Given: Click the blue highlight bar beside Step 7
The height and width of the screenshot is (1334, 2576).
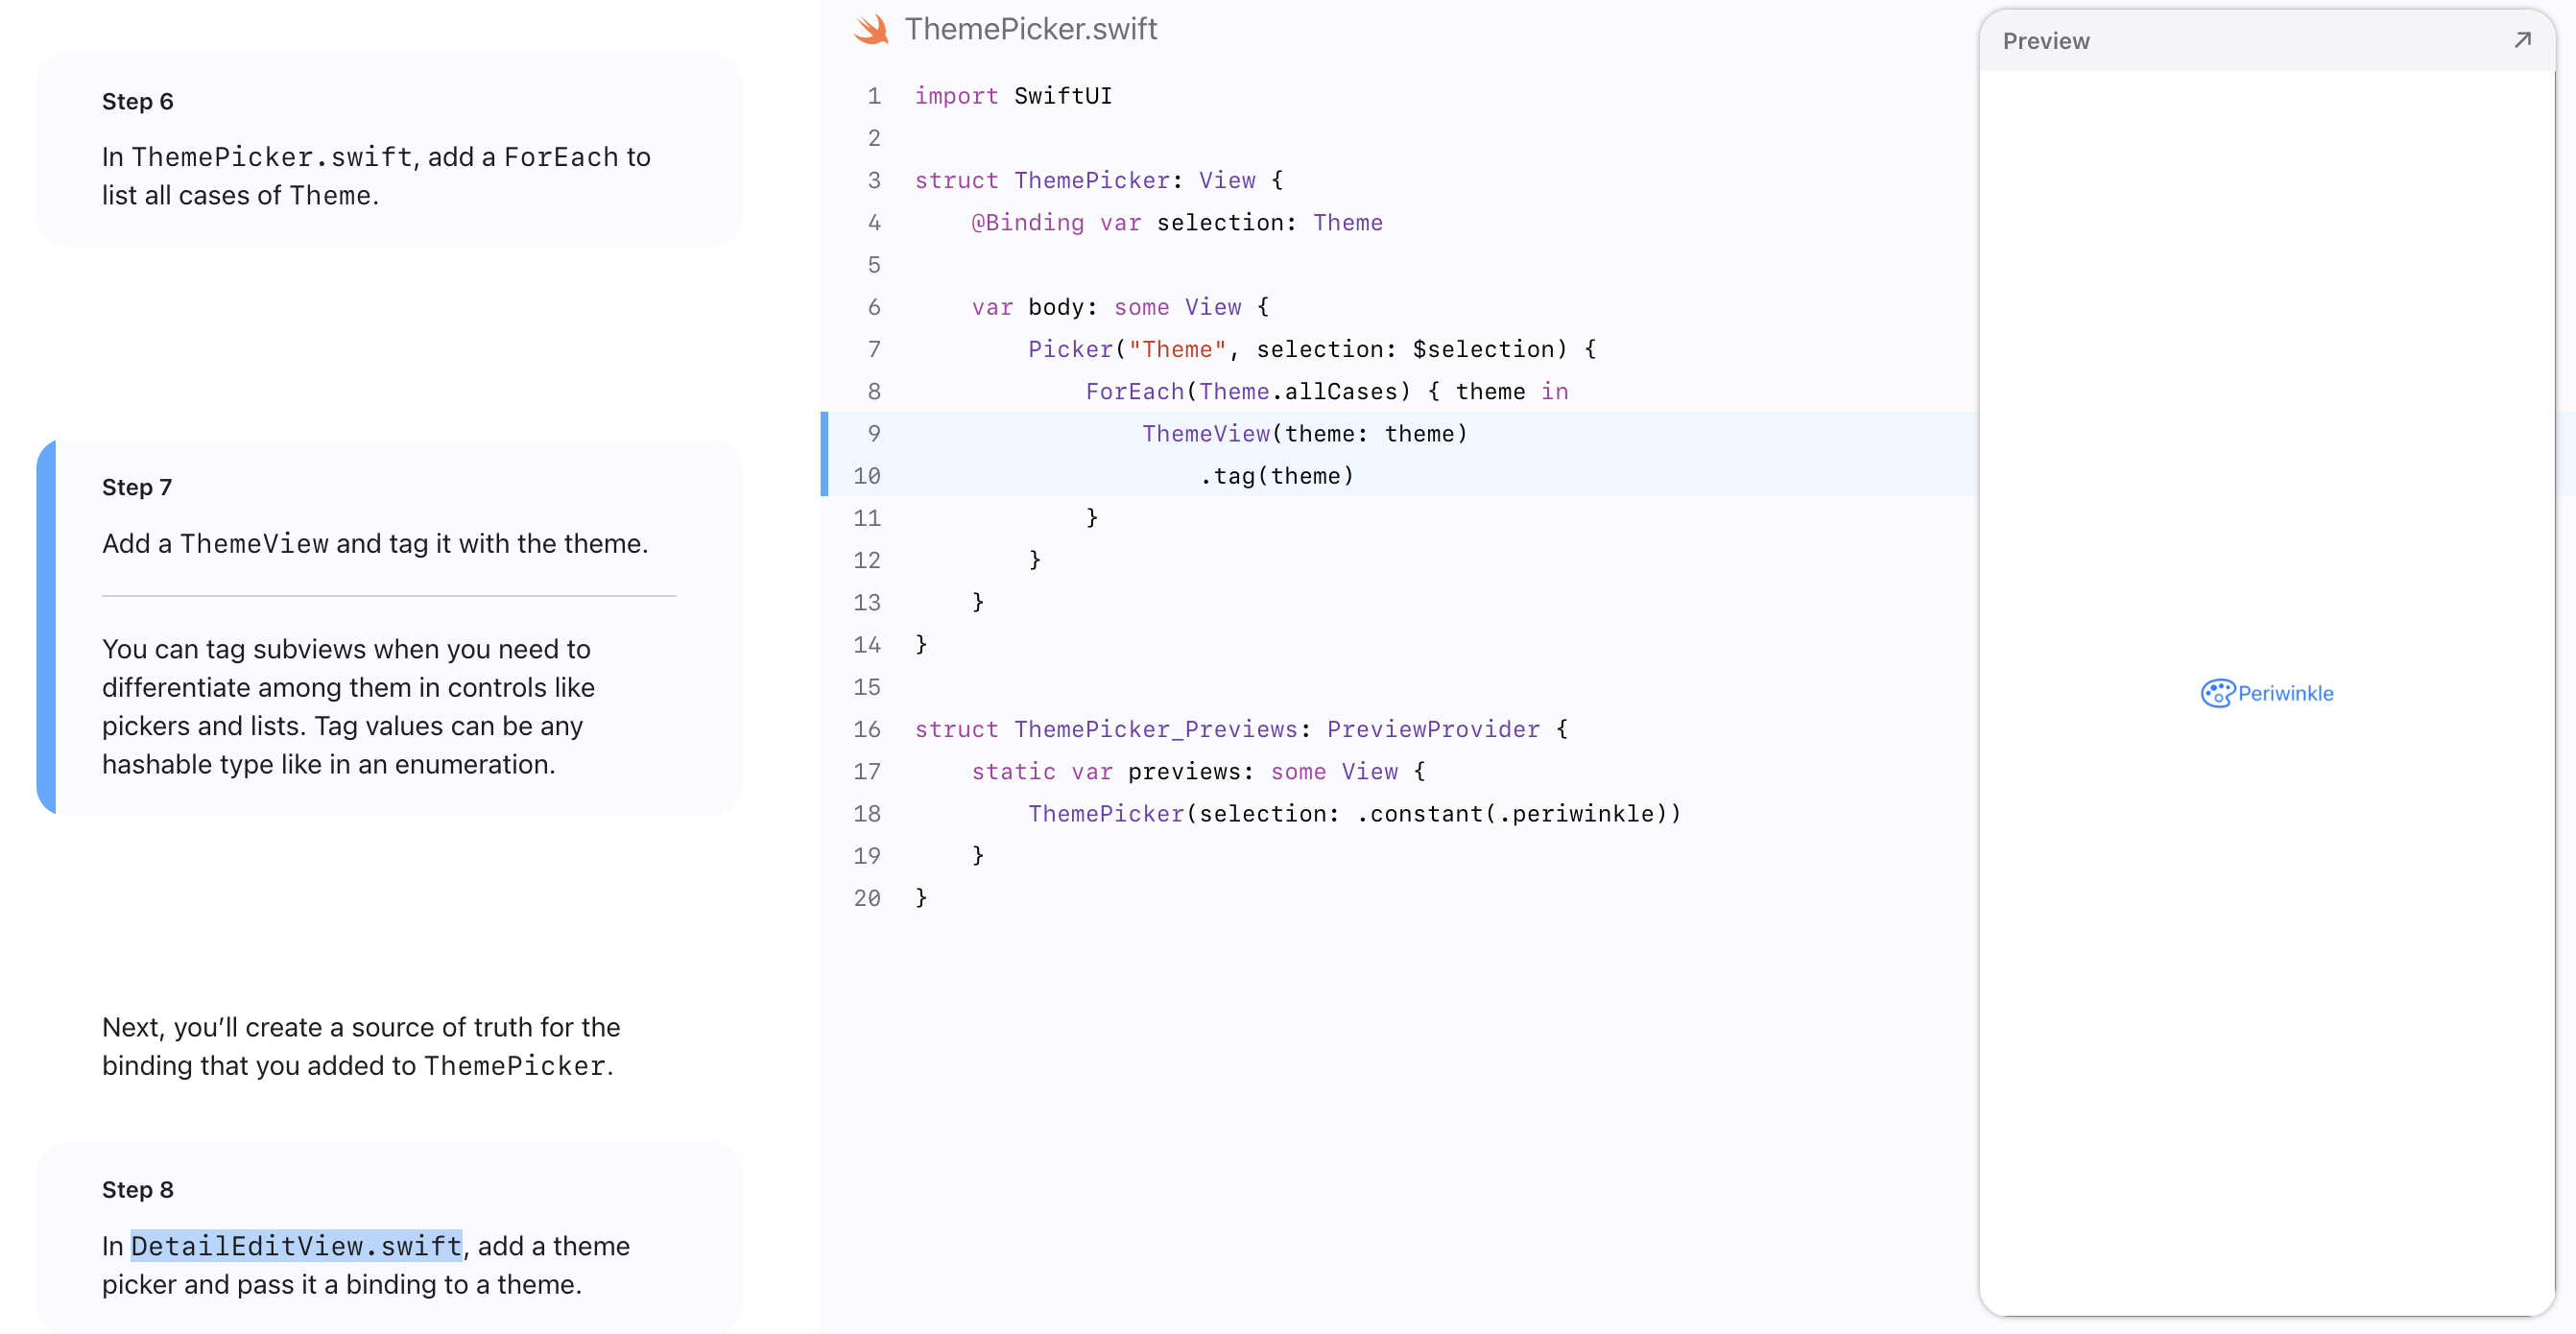Looking at the screenshot, I should coord(46,626).
